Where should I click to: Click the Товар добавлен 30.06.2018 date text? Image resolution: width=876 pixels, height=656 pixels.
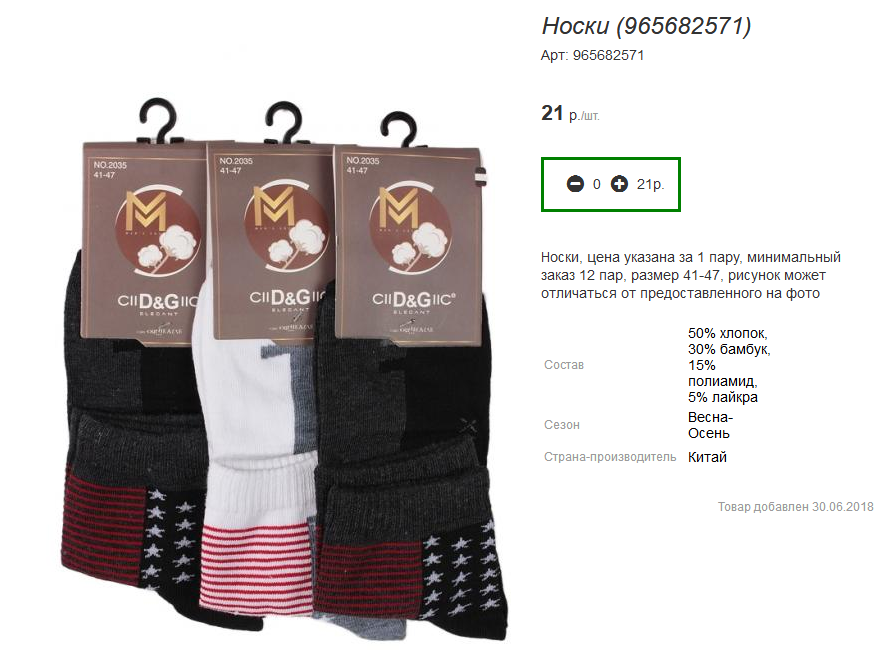point(796,507)
